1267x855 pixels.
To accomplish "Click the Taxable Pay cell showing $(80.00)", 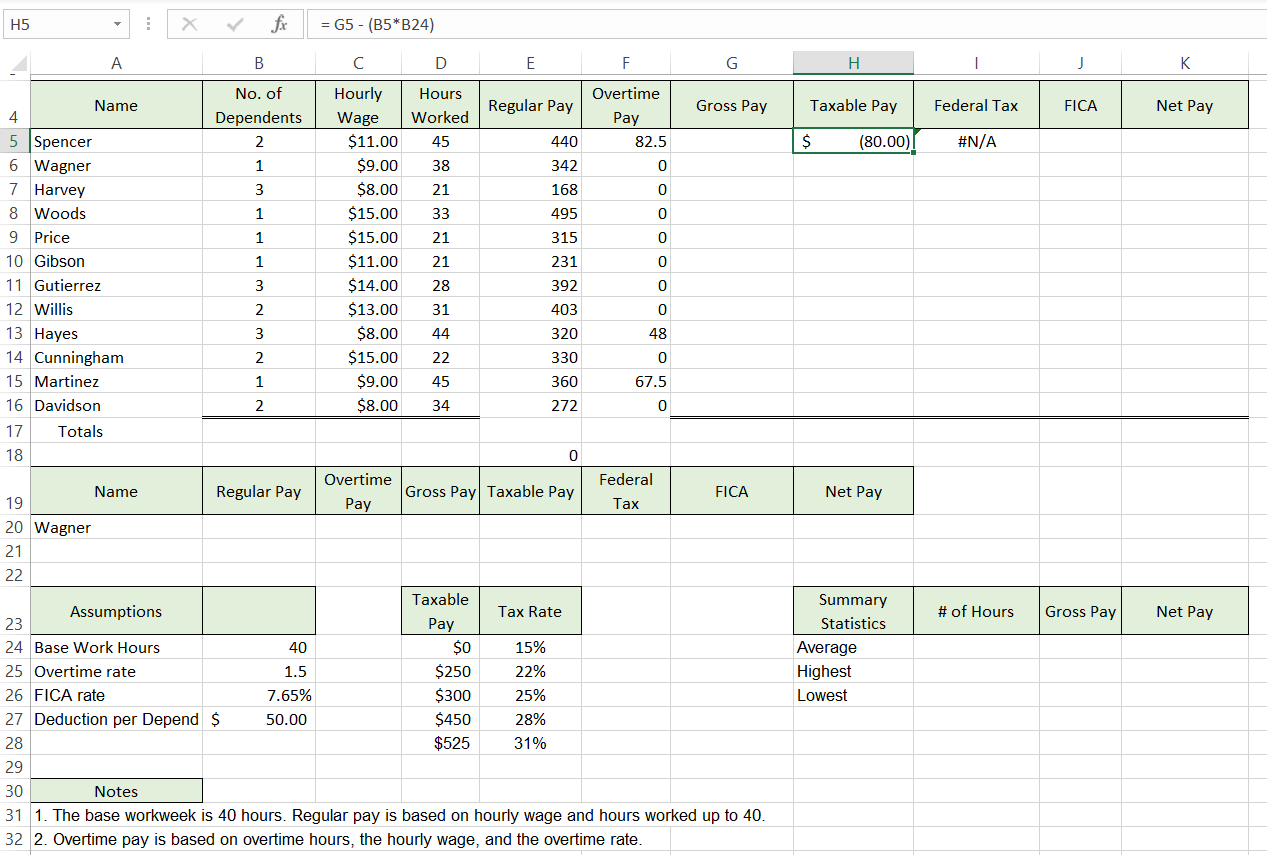I will click(853, 141).
